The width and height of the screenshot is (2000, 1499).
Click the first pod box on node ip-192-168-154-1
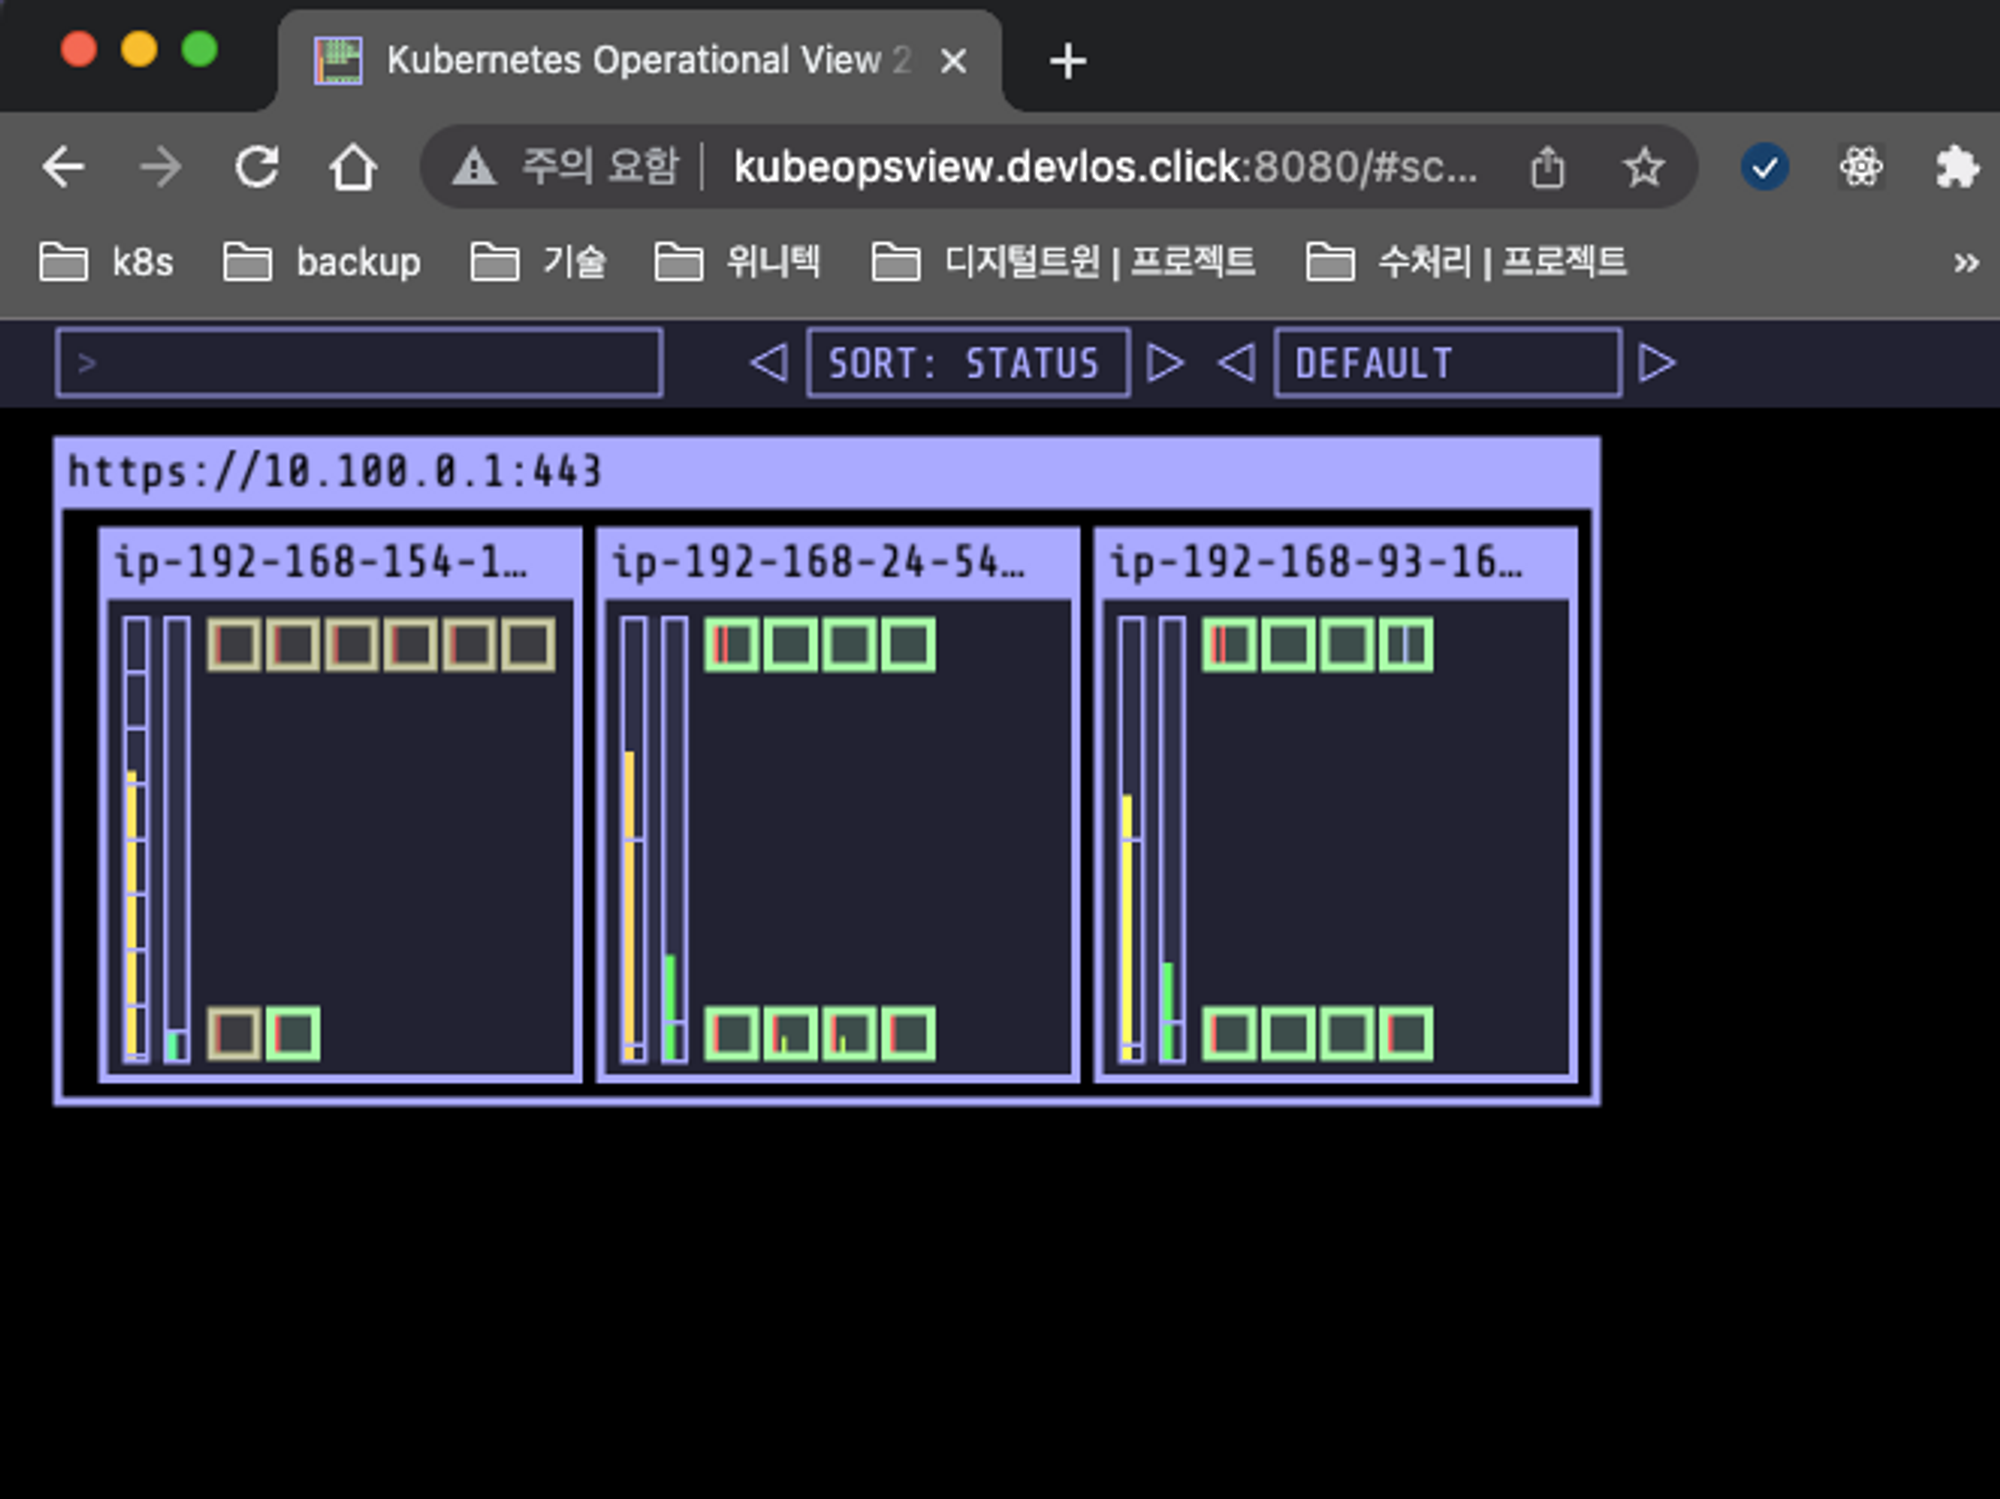click(234, 644)
